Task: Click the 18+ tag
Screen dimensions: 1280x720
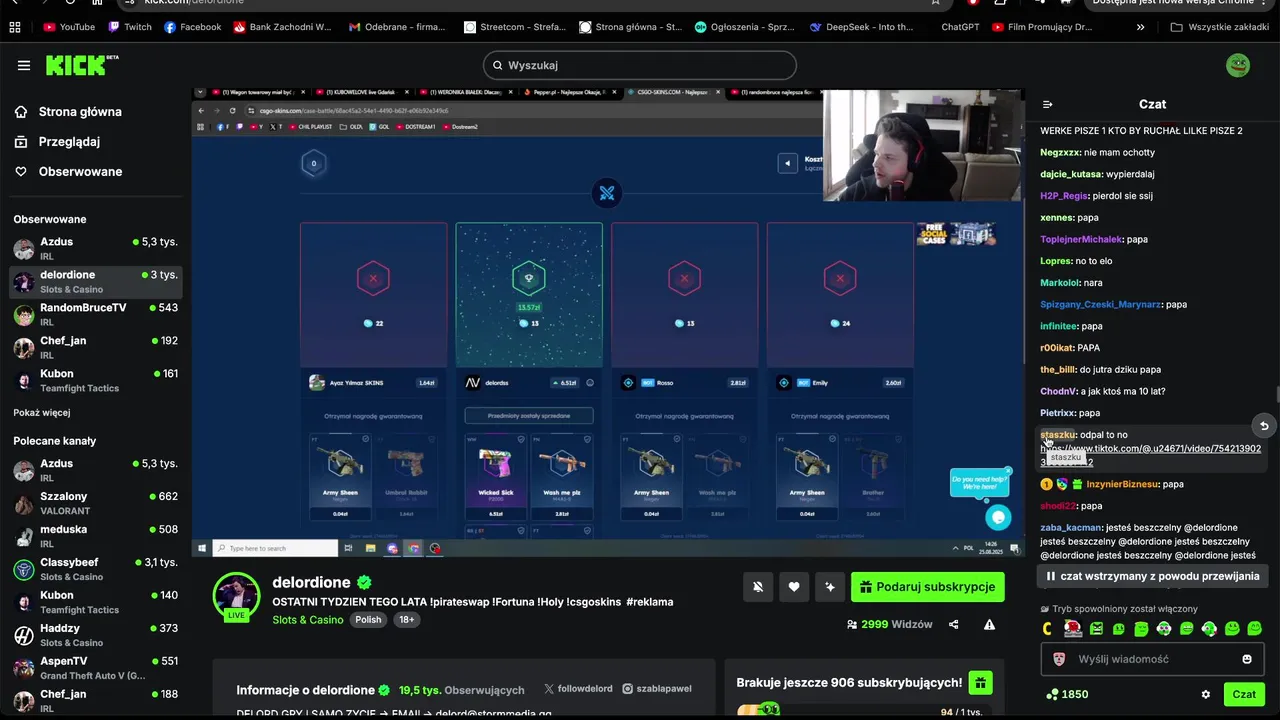Action: (406, 620)
